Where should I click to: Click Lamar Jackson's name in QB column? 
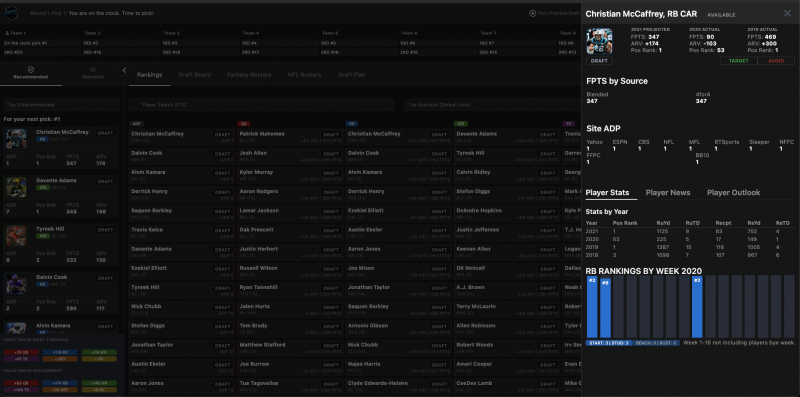click(x=259, y=210)
